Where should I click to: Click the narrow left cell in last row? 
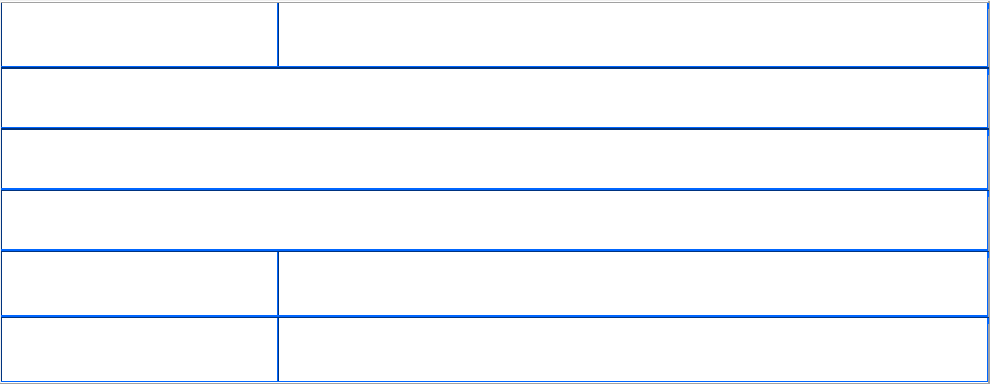140,349
